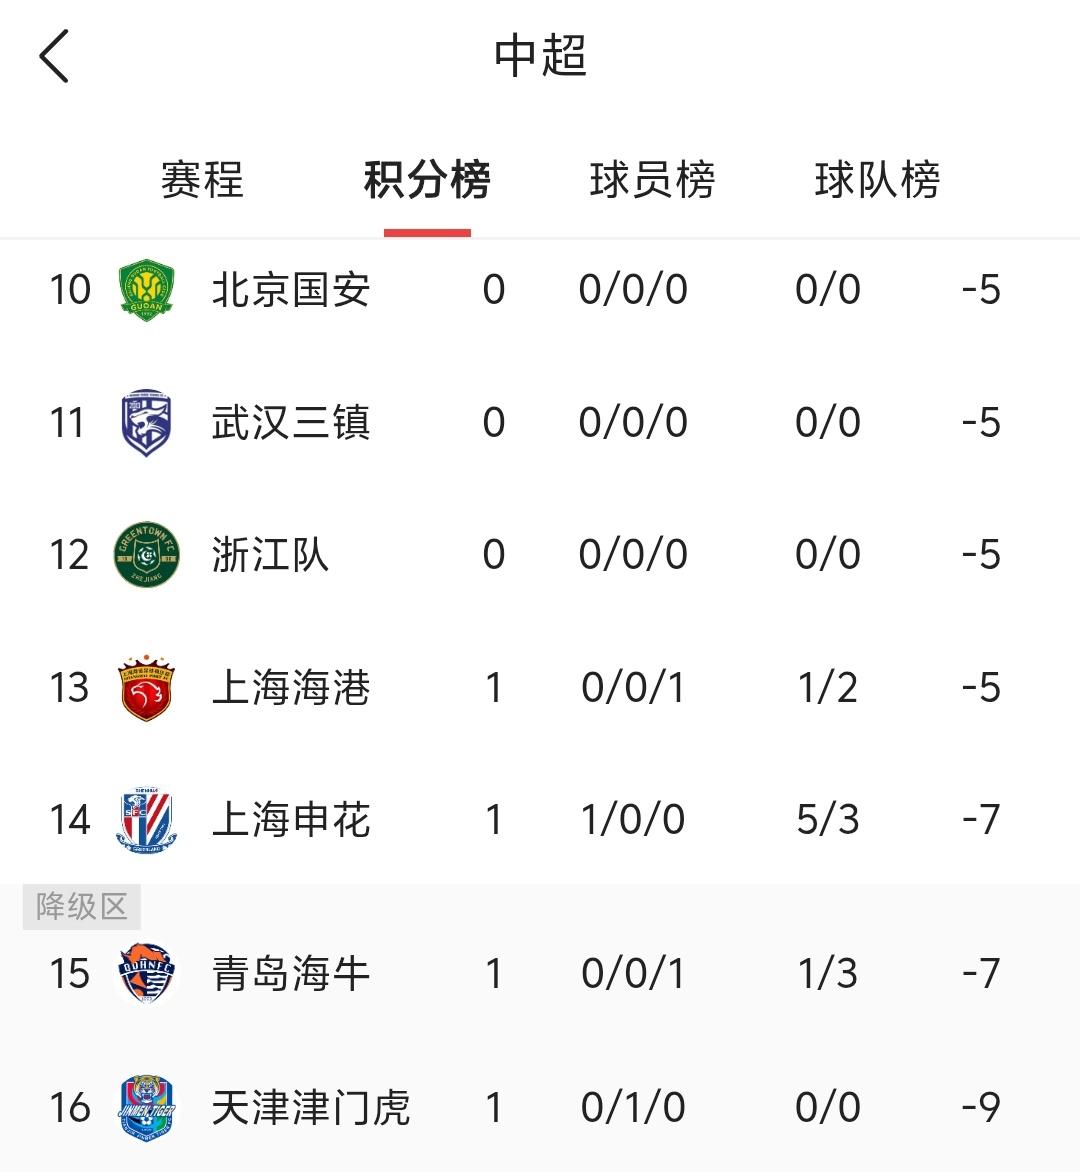Open the Tianjin Jinmen Tiger logo
Screen dimensions: 1080x1176
click(x=147, y=1108)
